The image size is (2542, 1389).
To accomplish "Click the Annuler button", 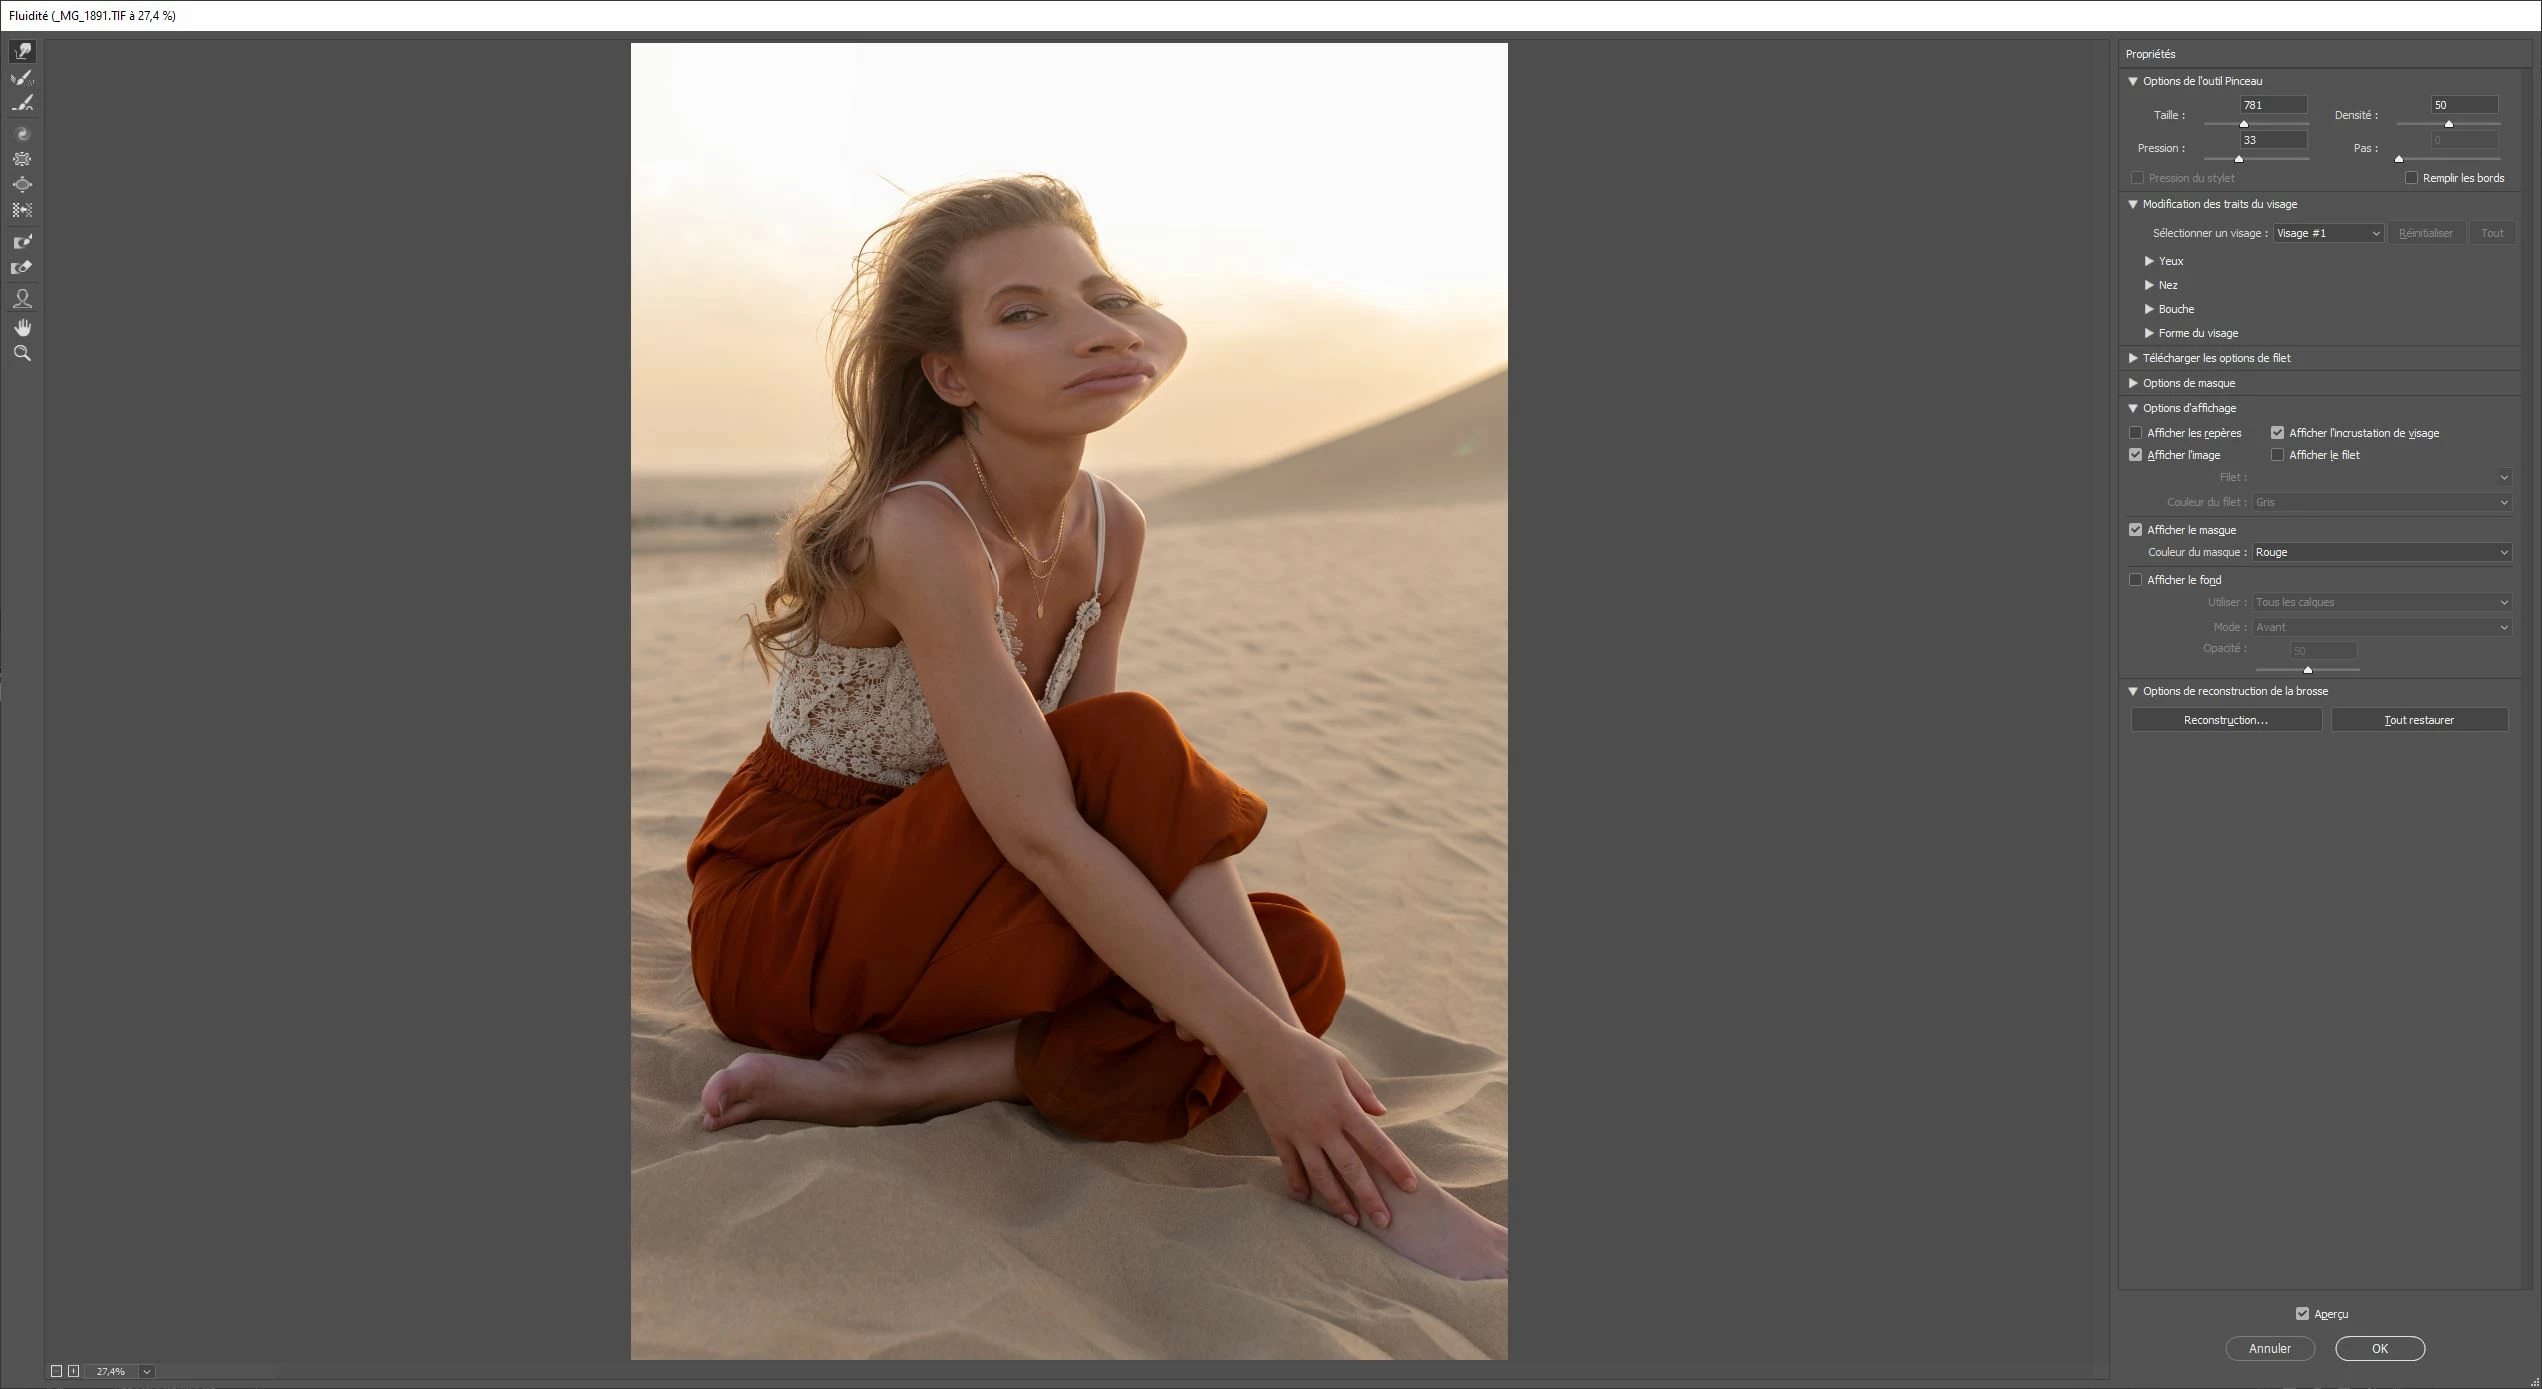I will pyautogui.click(x=2269, y=1348).
